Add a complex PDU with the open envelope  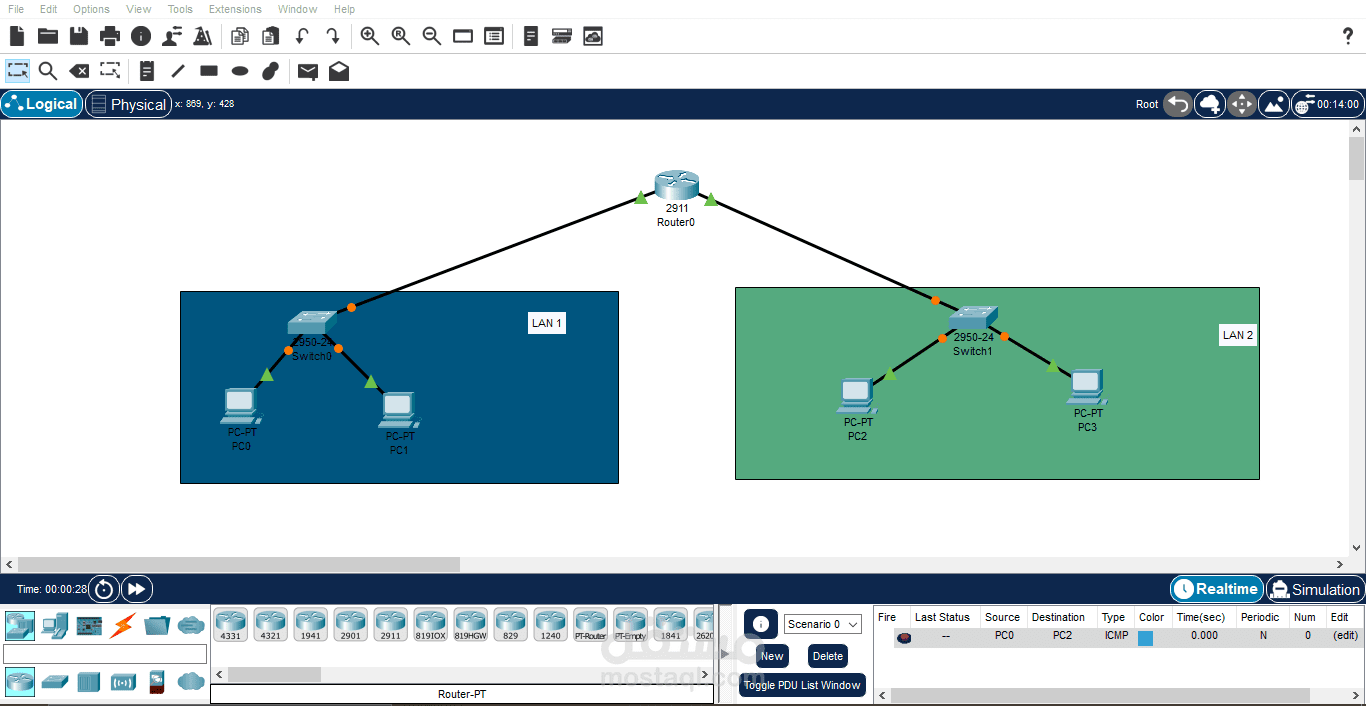pos(339,71)
